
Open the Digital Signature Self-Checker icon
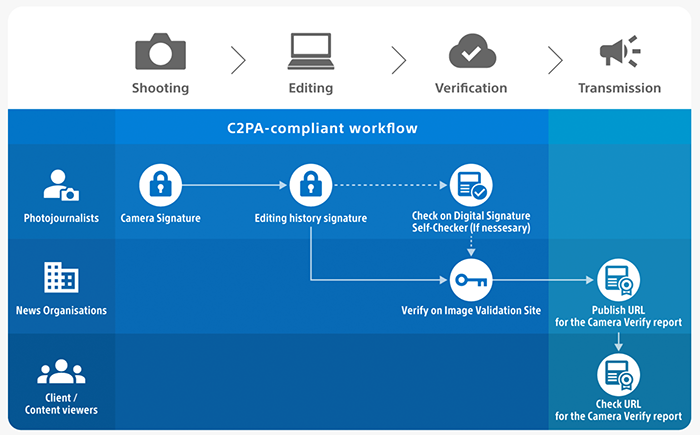(470, 185)
